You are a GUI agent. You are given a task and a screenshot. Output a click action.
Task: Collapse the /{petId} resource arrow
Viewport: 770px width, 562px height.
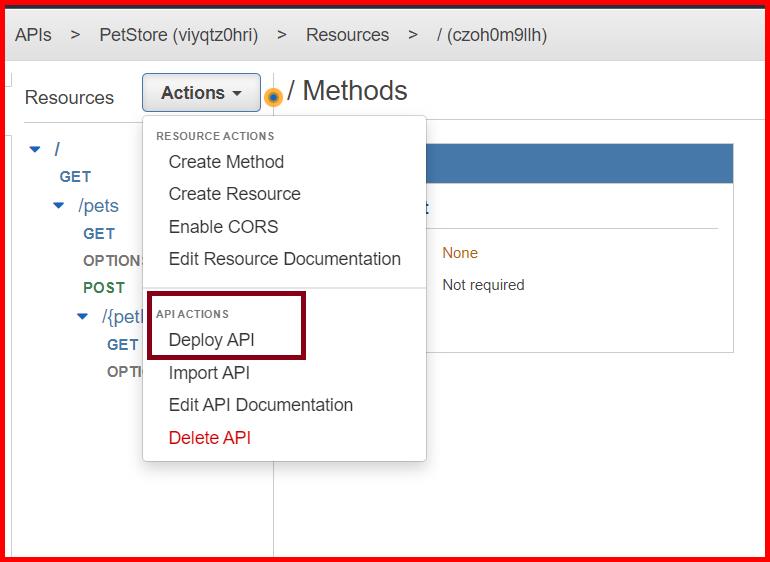[82, 316]
